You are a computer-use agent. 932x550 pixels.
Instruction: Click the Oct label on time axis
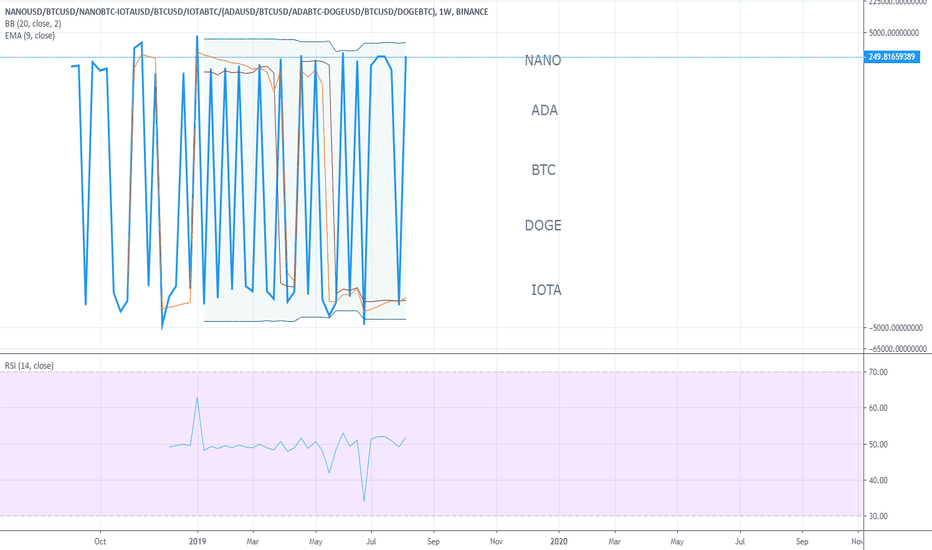coord(100,541)
